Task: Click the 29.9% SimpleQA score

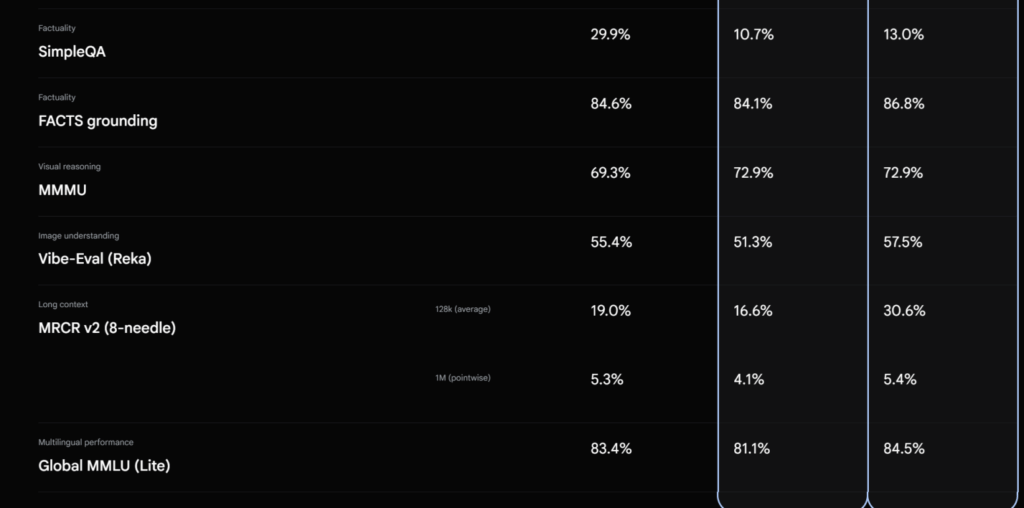Action: point(611,35)
